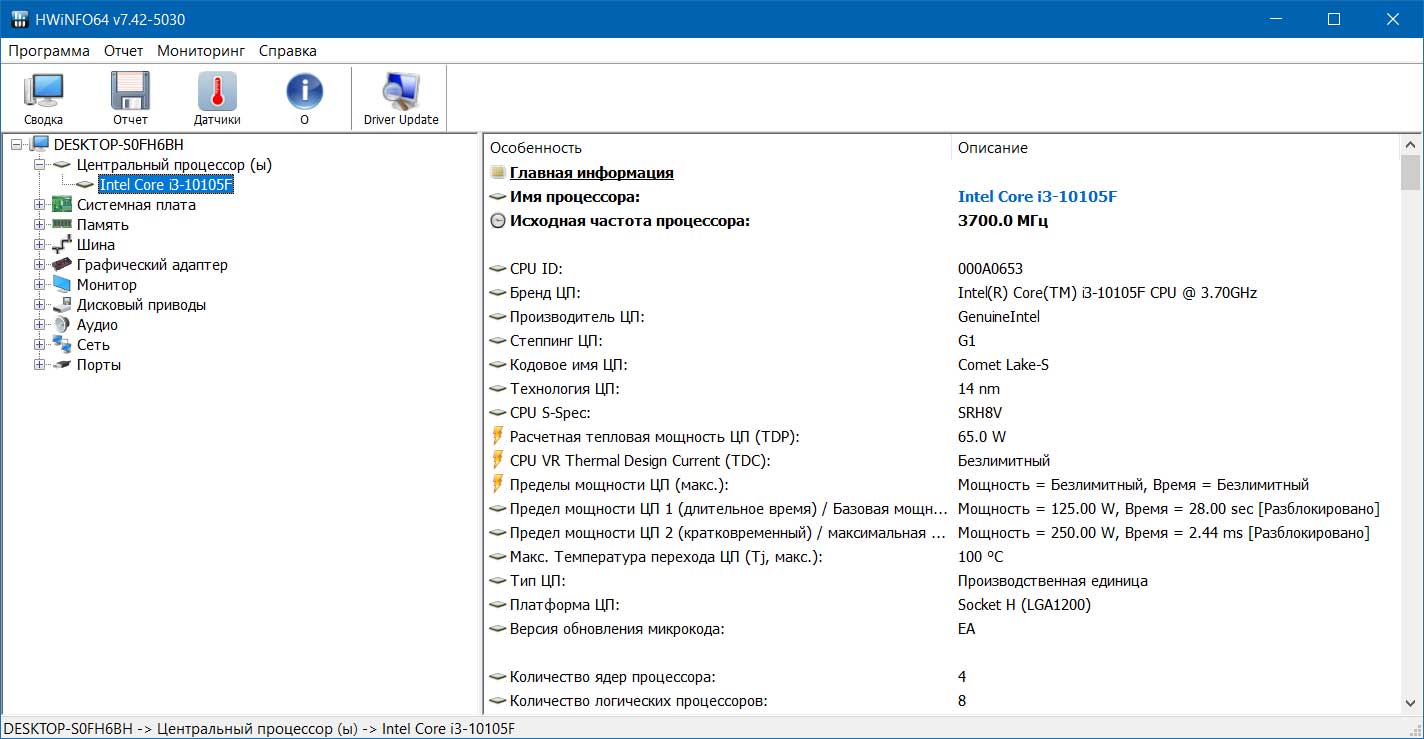
Task: Click the SRH8V S-Spec value
Action: pos(979,413)
